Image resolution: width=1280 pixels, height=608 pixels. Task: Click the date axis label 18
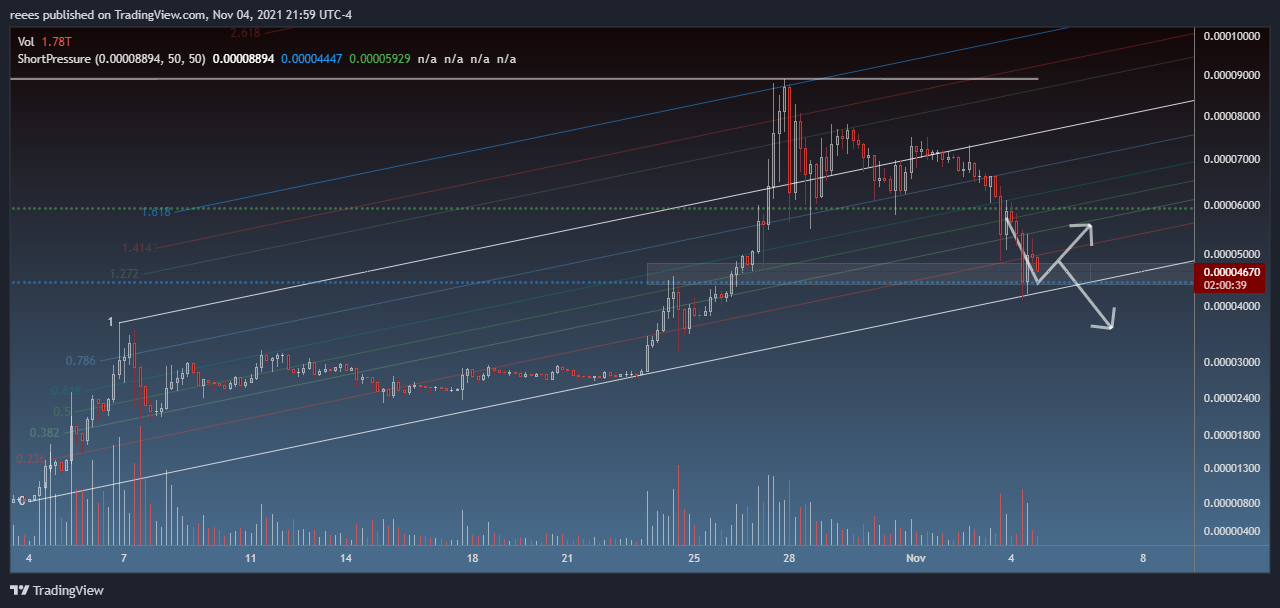(x=472, y=558)
